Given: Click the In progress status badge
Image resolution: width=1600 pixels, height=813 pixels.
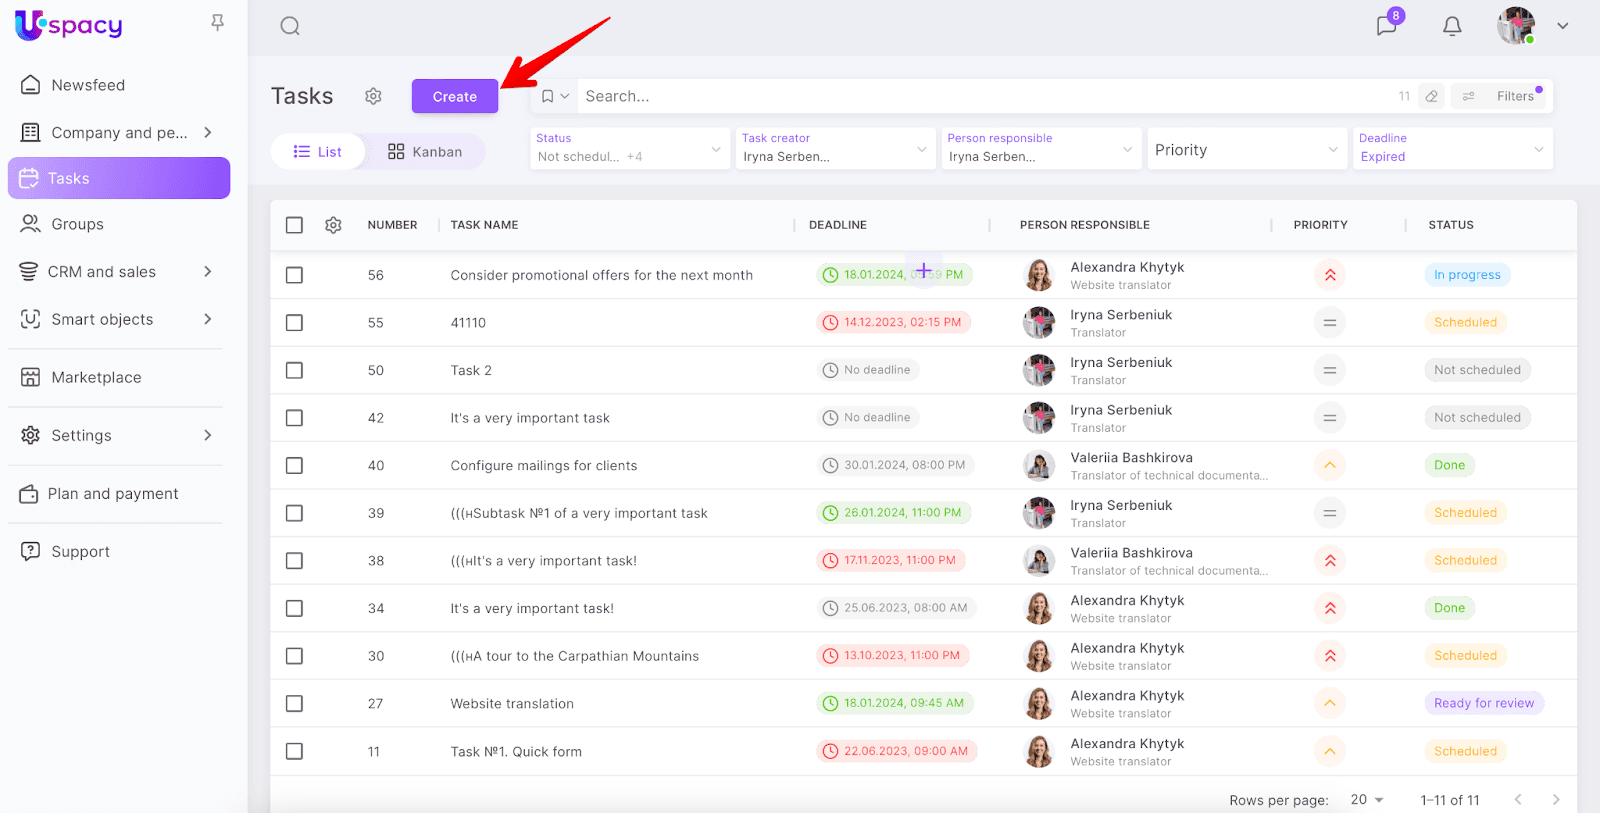Looking at the screenshot, I should 1466,275.
